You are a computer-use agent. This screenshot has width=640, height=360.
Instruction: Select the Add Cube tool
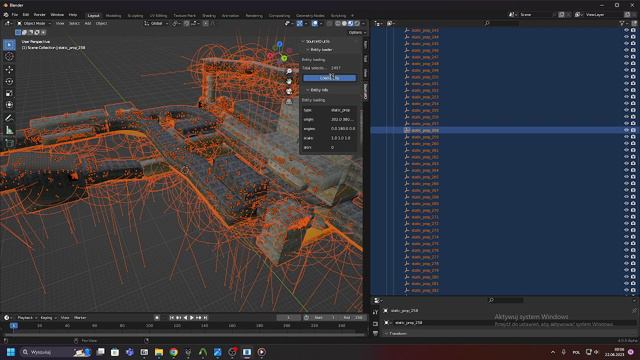(9, 143)
